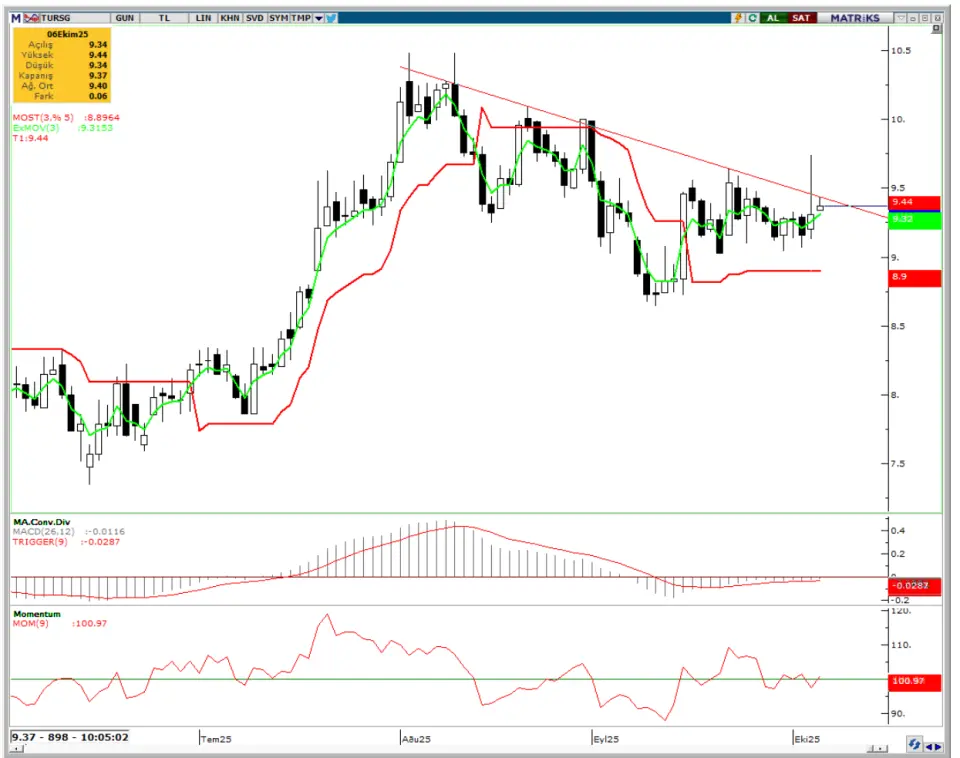Open the SYM menu item
Viewport: 960px width, 758px height.
click(277, 17)
